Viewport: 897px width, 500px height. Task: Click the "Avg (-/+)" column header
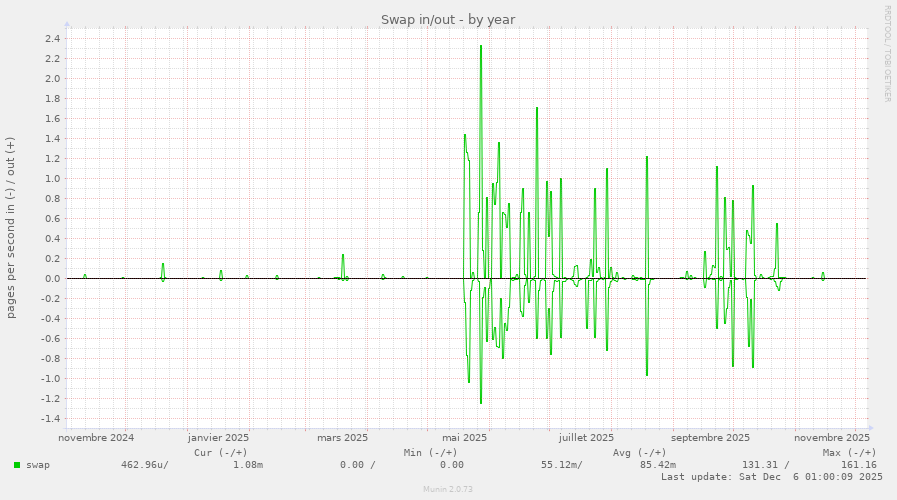tap(639, 452)
